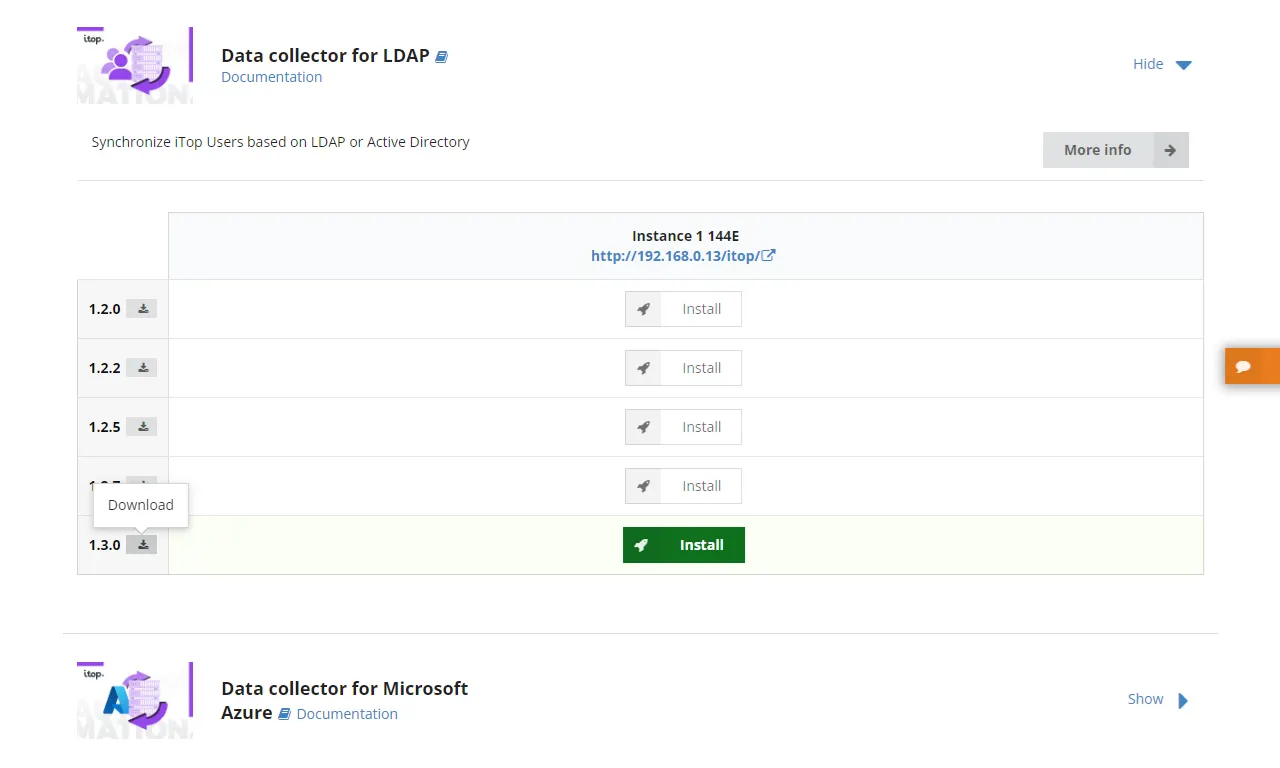Viewport: 1280px width, 768px height.
Task: Install version 1.2.0 on Instance 1
Action: (683, 309)
